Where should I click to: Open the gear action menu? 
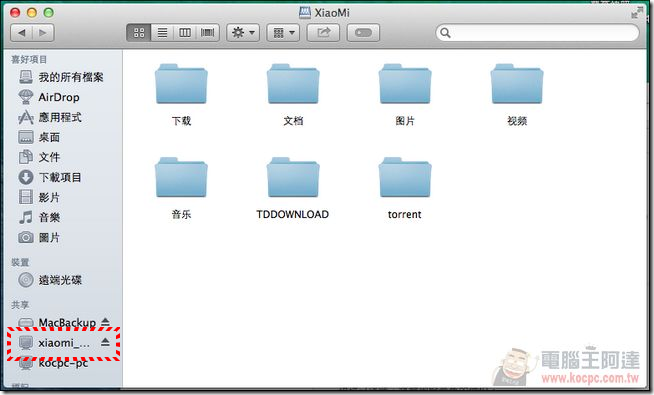[x=243, y=33]
